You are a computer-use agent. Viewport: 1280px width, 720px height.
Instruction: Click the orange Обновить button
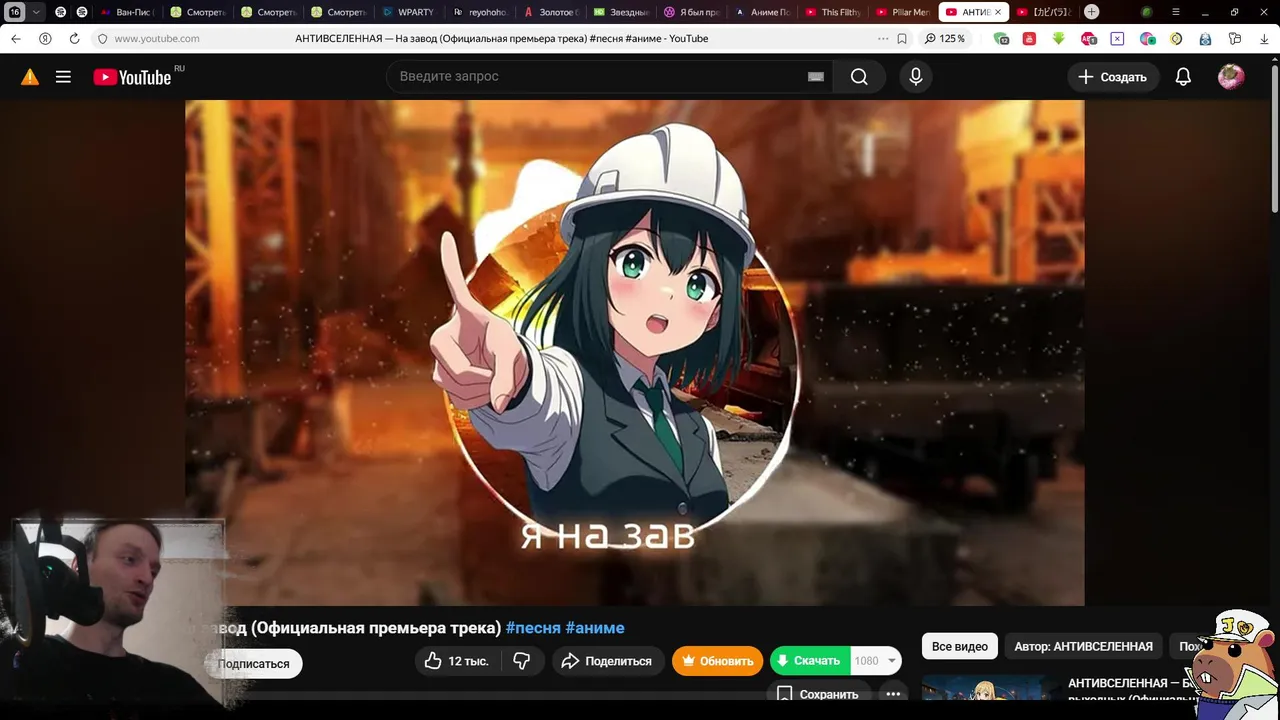[x=718, y=661]
